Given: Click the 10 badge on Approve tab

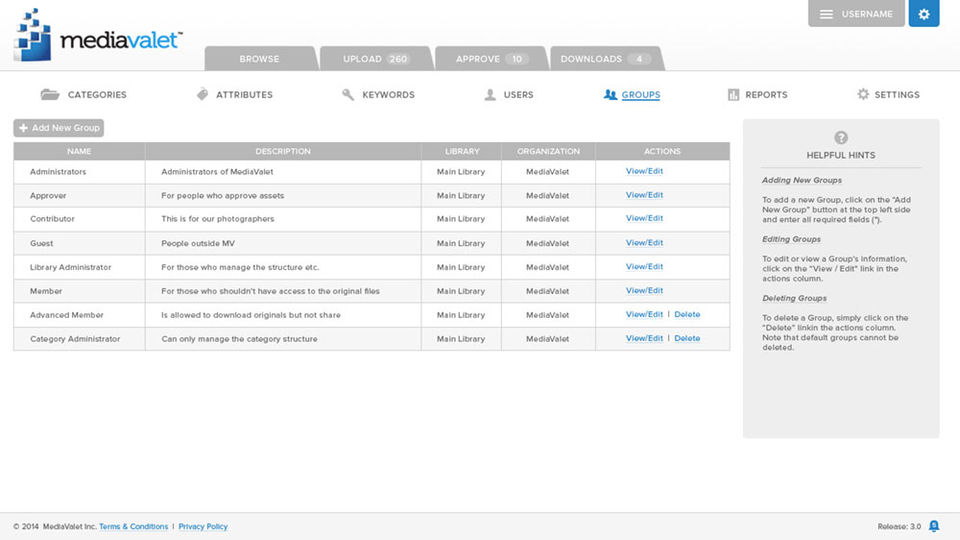Looking at the screenshot, I should (517, 59).
